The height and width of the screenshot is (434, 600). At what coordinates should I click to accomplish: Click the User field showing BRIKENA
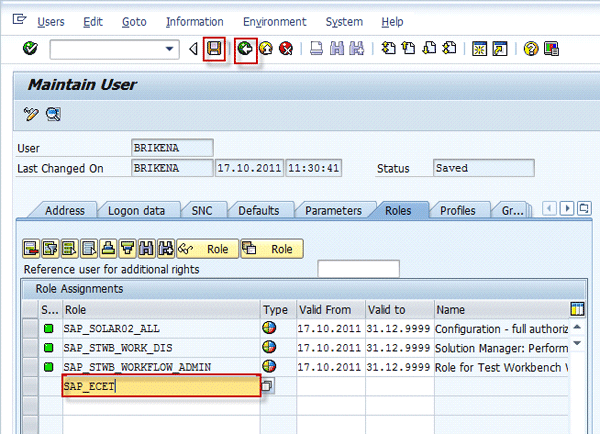click(x=172, y=148)
